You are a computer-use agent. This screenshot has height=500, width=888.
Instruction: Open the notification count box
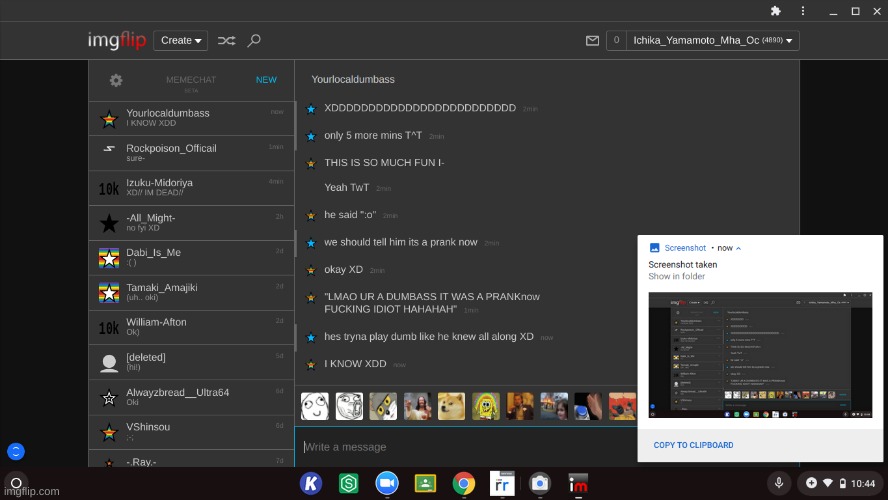tap(616, 41)
